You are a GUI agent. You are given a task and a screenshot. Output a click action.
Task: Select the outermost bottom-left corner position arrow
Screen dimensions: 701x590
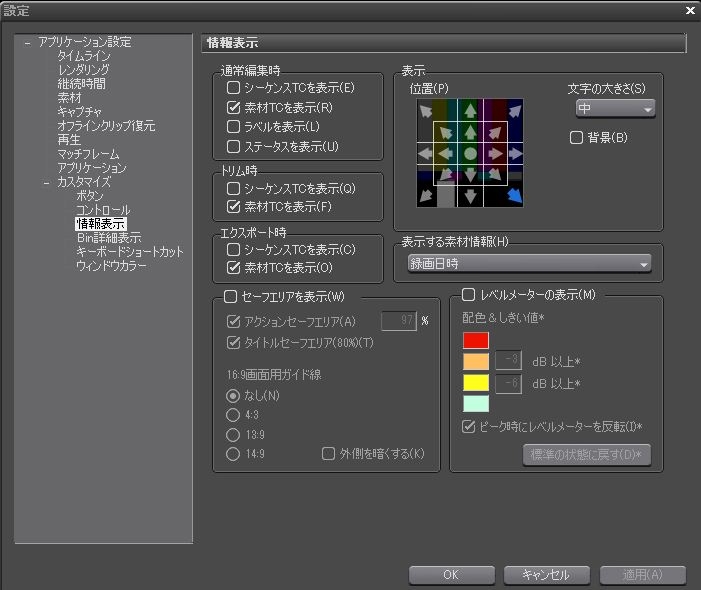point(427,196)
